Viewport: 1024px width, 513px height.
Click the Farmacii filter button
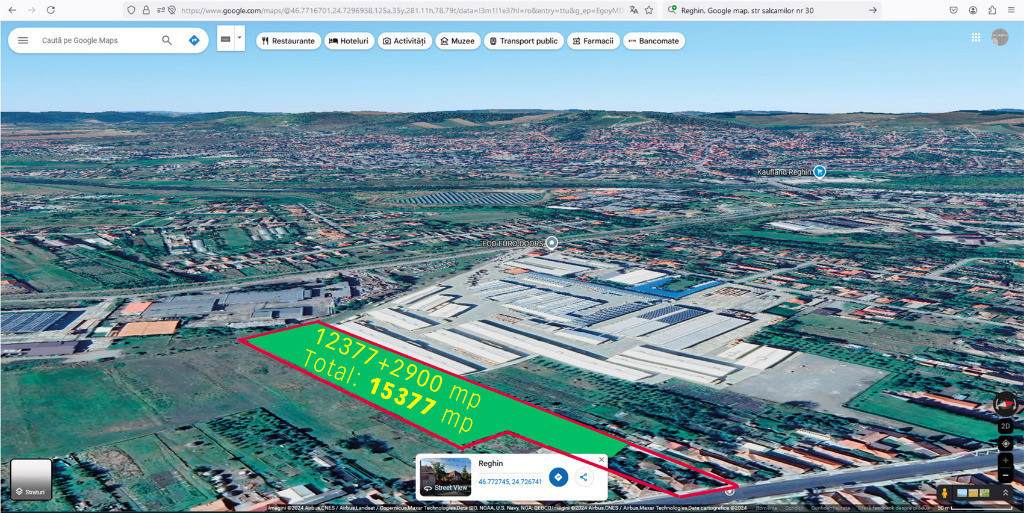click(x=592, y=41)
